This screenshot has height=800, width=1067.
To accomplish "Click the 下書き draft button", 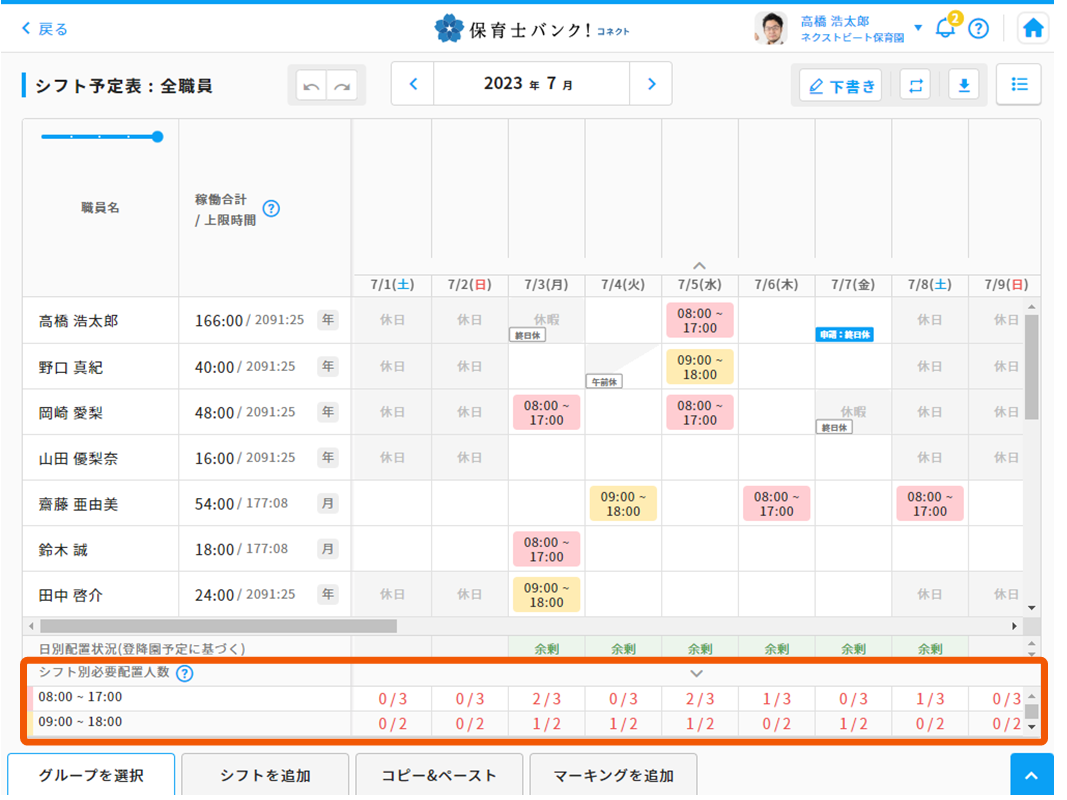I will (x=842, y=85).
